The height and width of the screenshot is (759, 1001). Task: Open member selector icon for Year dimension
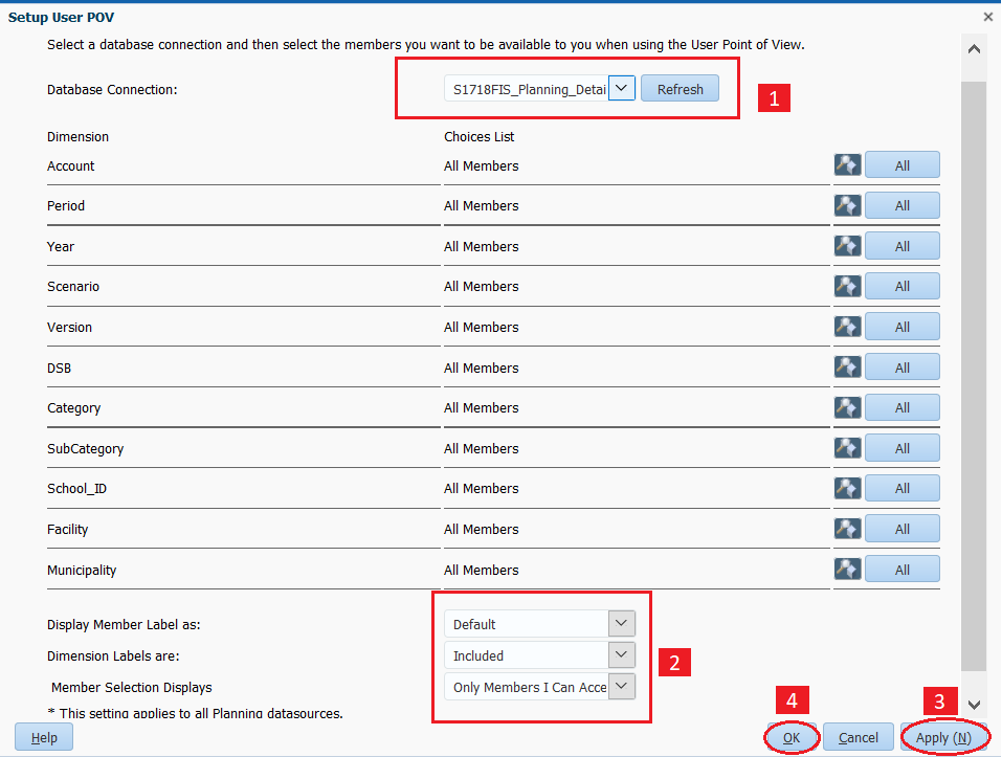tap(847, 246)
